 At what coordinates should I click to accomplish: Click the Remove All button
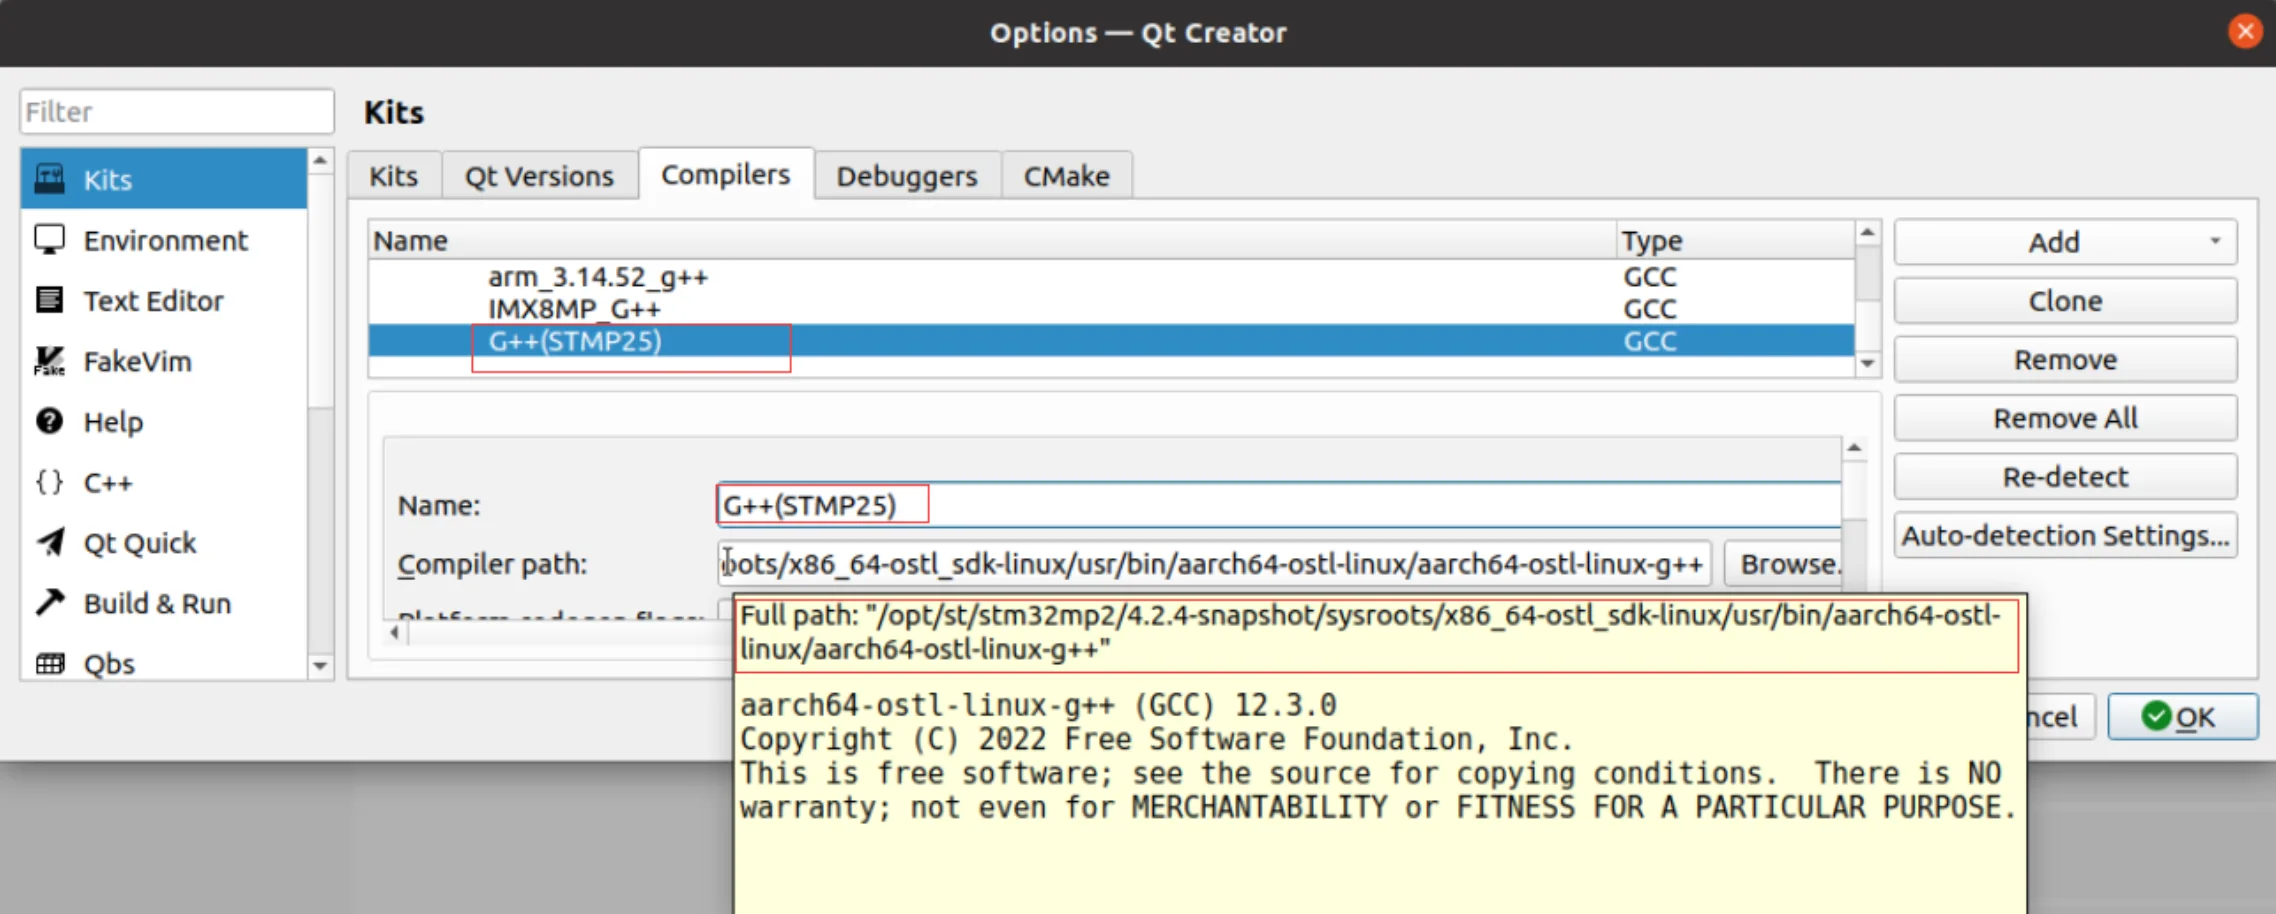(x=2065, y=418)
